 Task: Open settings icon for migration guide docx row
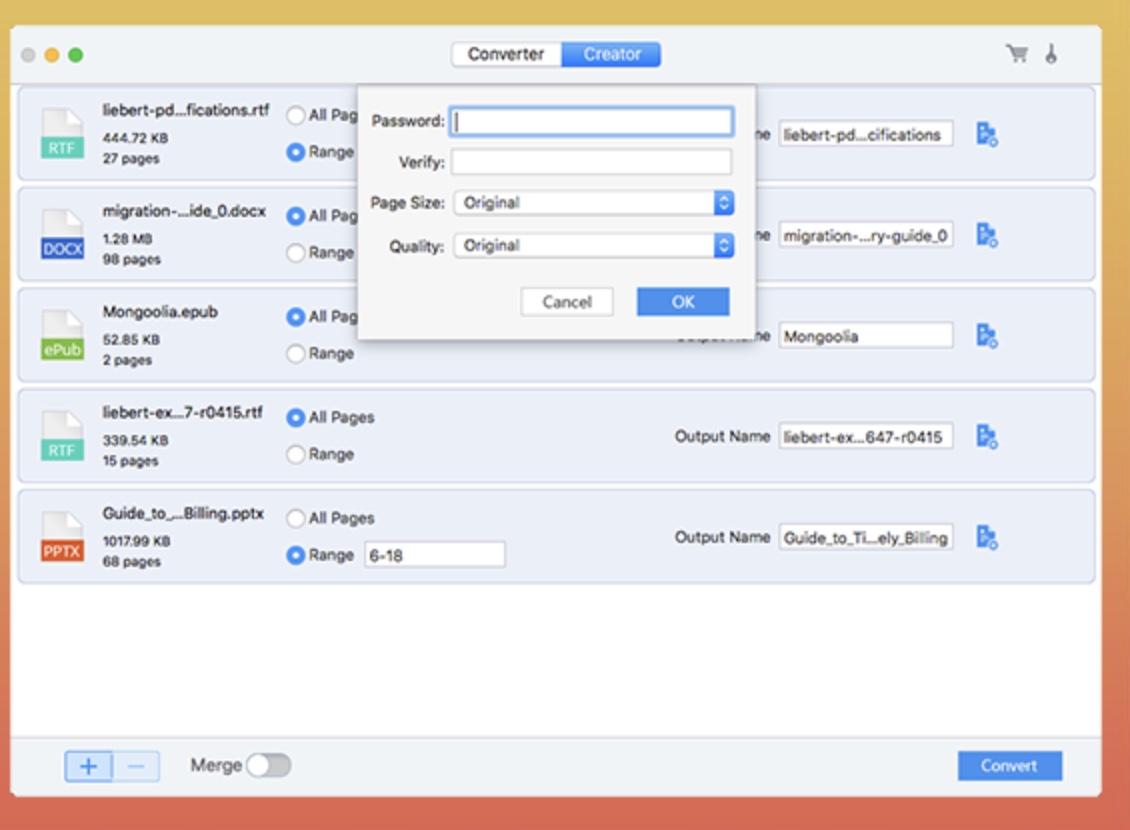[987, 235]
